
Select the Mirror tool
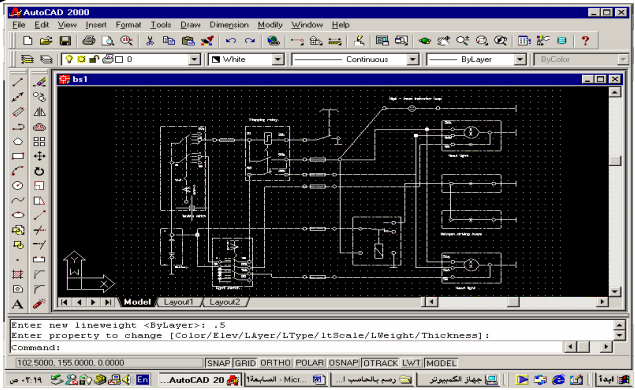(39, 112)
